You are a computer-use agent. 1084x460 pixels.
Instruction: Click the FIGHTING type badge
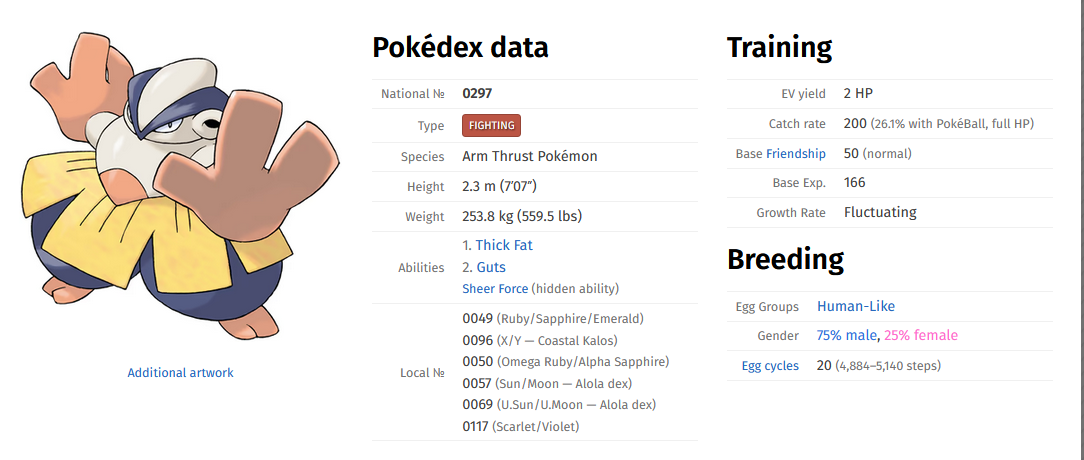click(491, 126)
